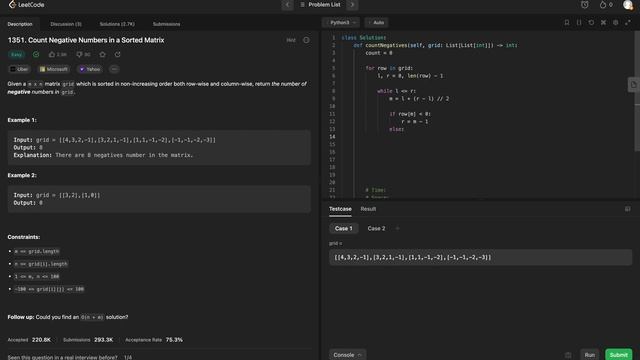Downvote the problem with thumbs-down
Viewport: 640px width, 360px height.
coord(83,54)
